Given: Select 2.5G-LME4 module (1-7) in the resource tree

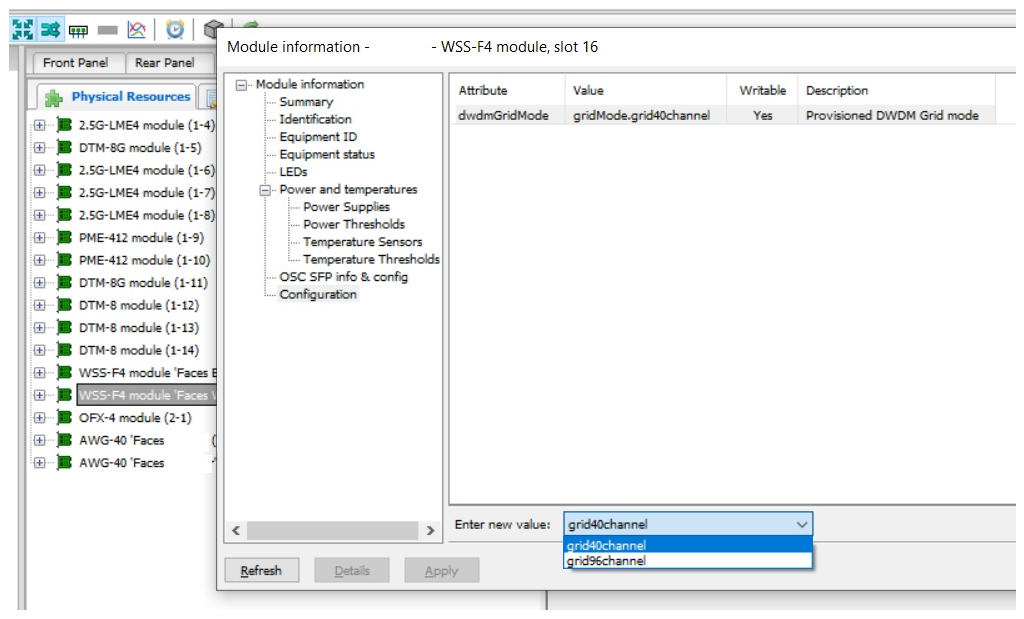Looking at the screenshot, I should (146, 193).
